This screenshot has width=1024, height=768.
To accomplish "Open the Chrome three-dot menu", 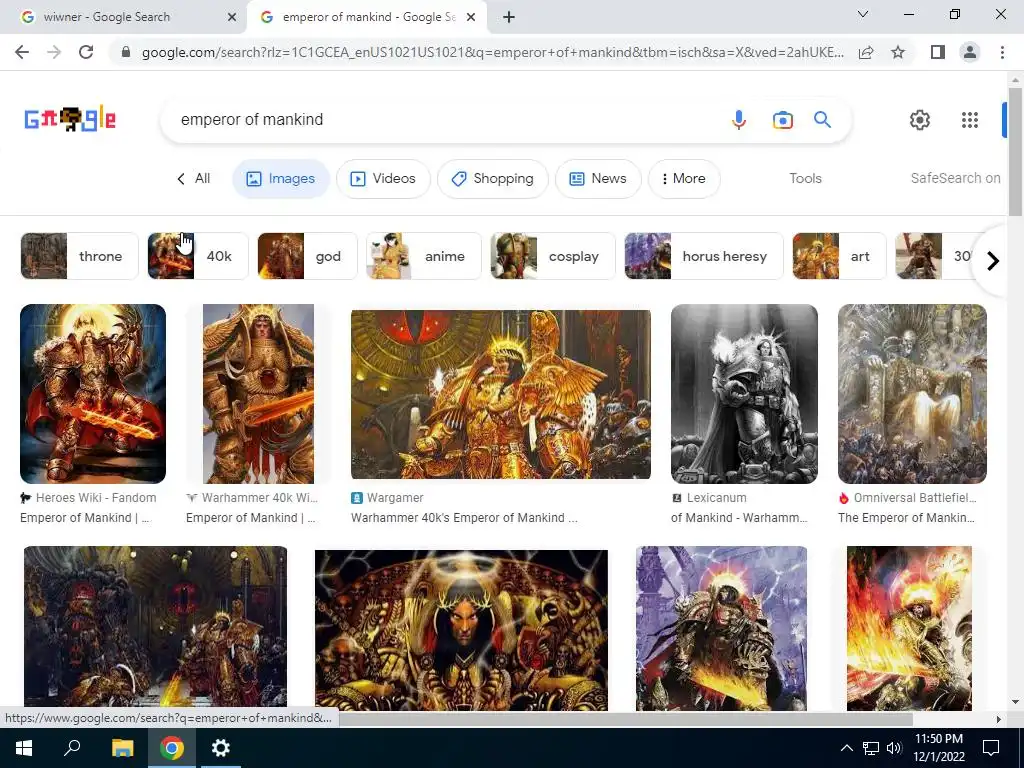I will pos(1002,52).
